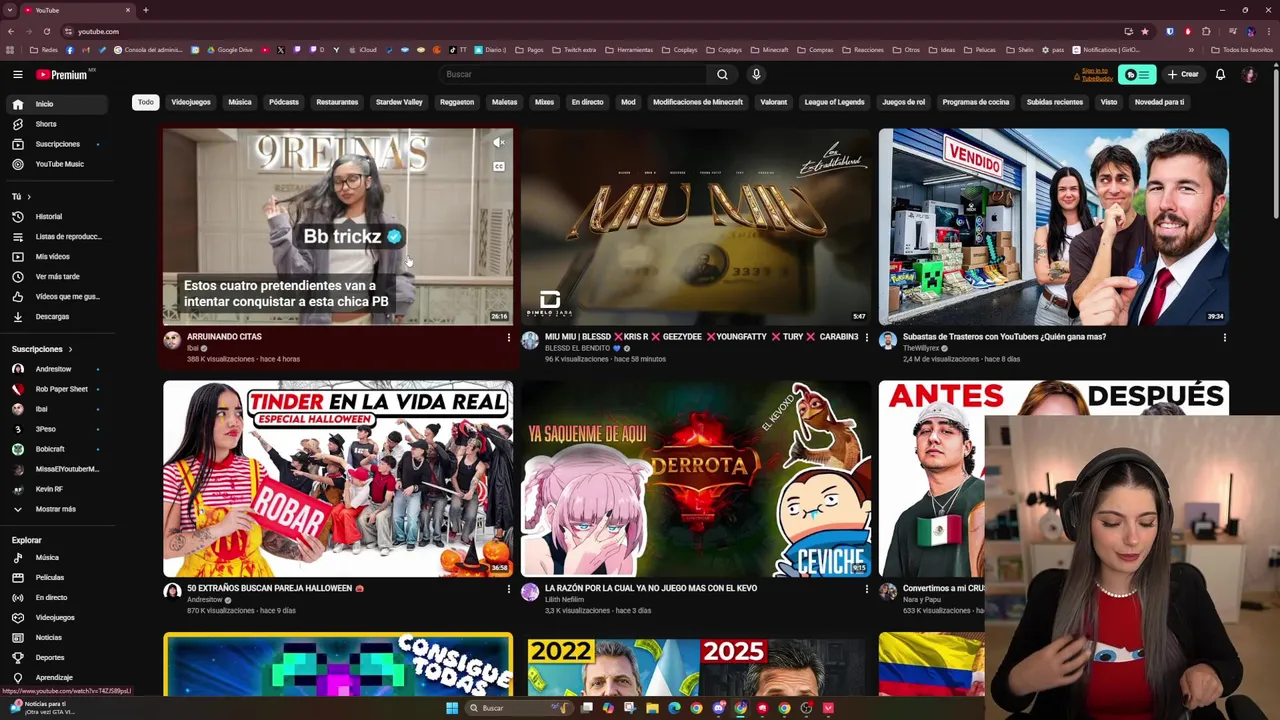The image size is (1280, 720).
Task: Open Descargas in the sidebar
Action: point(56,316)
